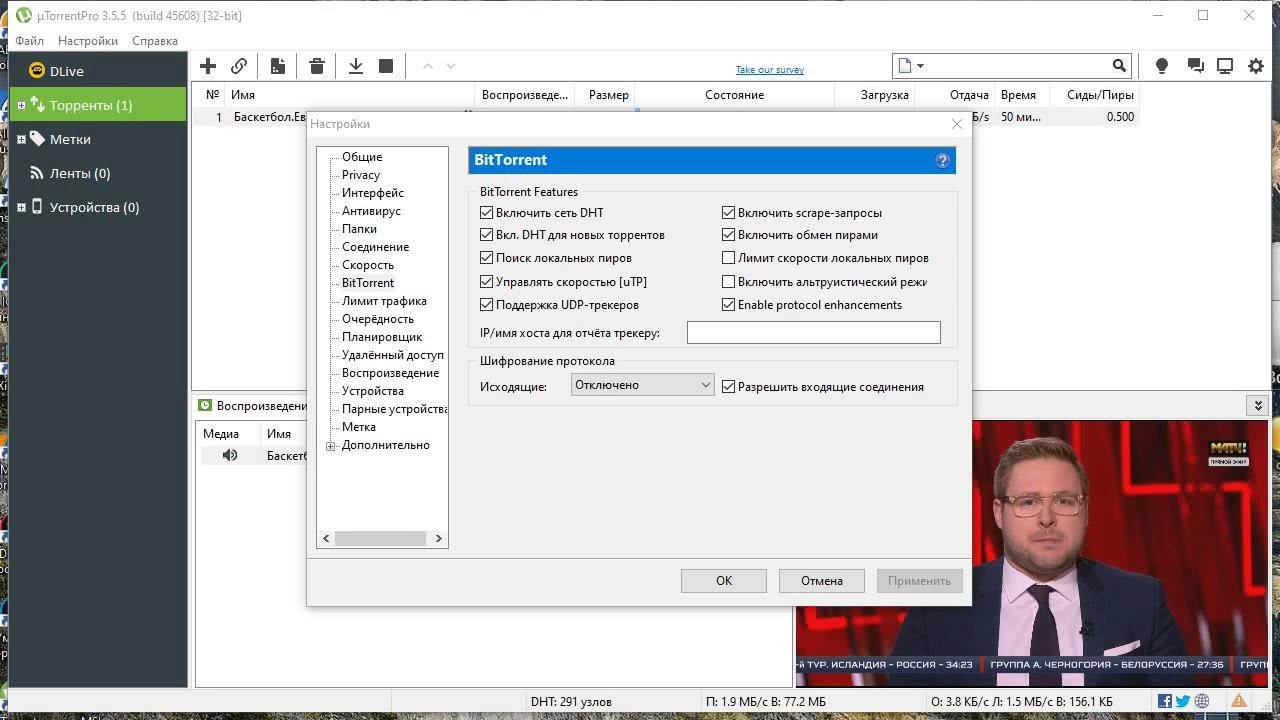This screenshot has width=1280, height=720.
Task: Toggle Управлять скоростью [uTP] checkbox
Action: click(x=487, y=282)
